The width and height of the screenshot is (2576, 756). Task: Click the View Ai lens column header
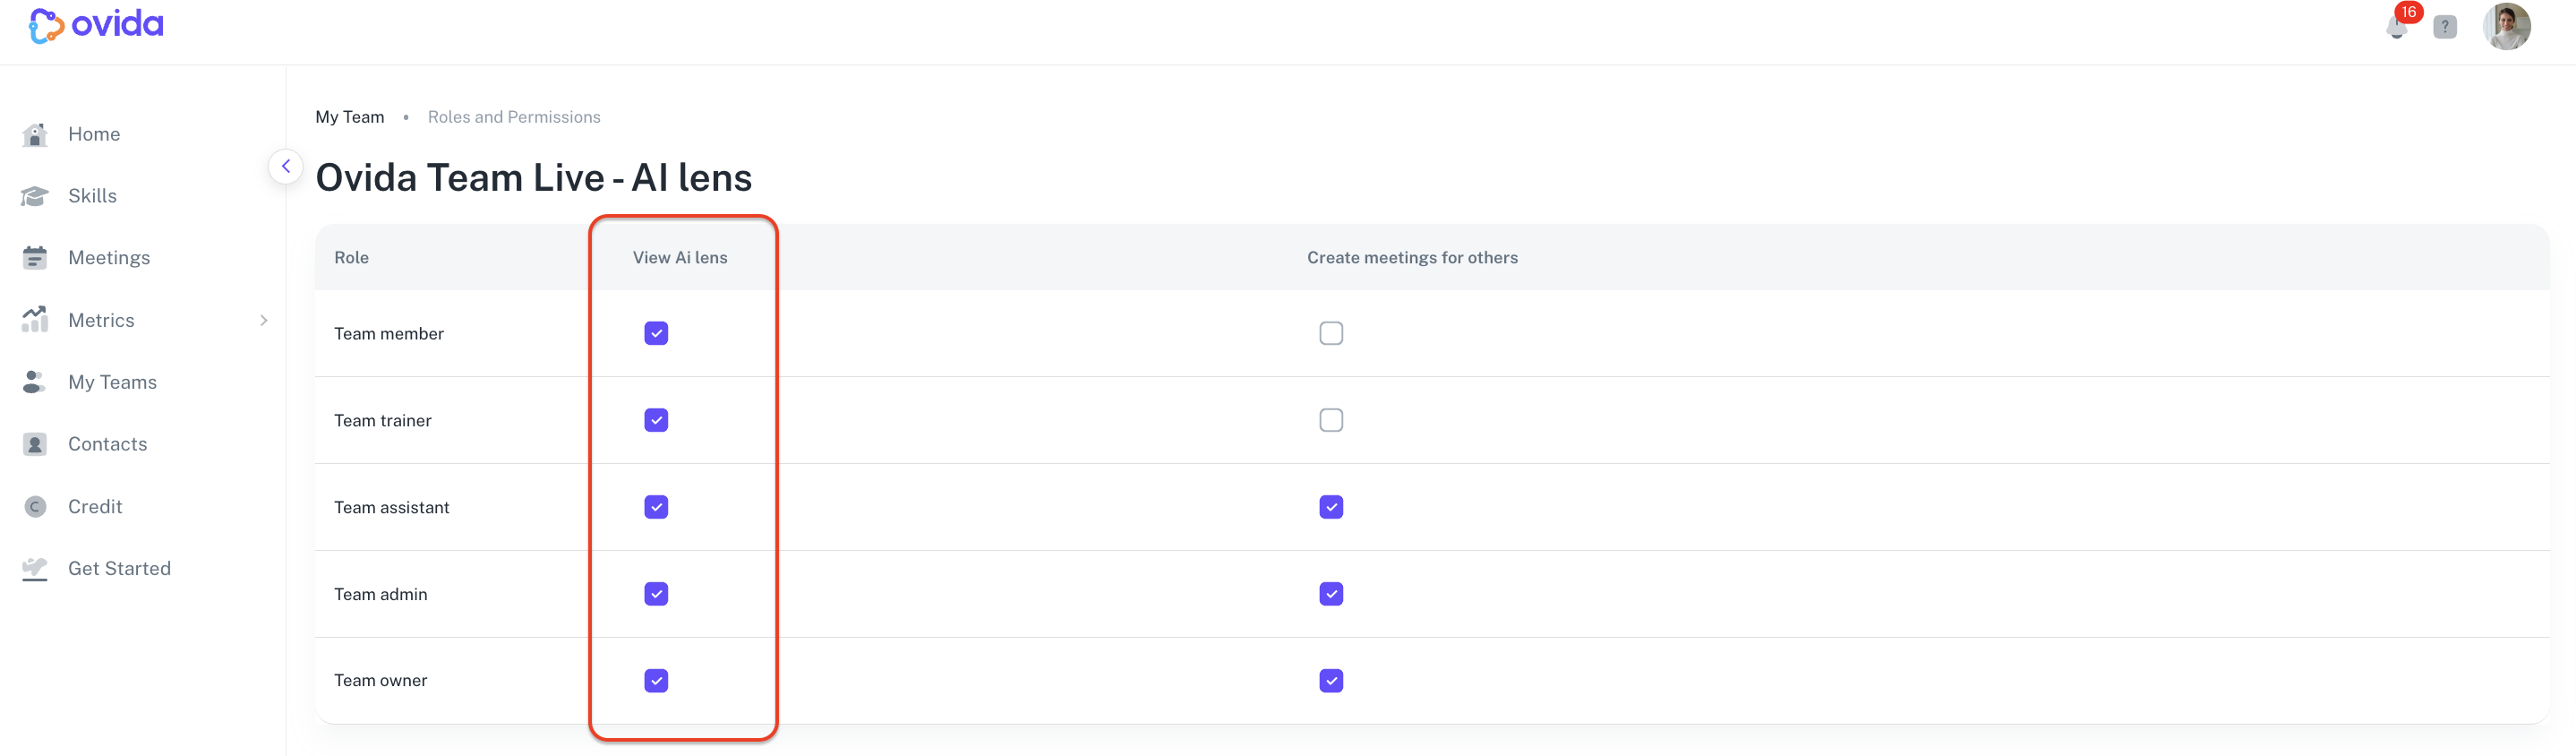pyautogui.click(x=680, y=258)
